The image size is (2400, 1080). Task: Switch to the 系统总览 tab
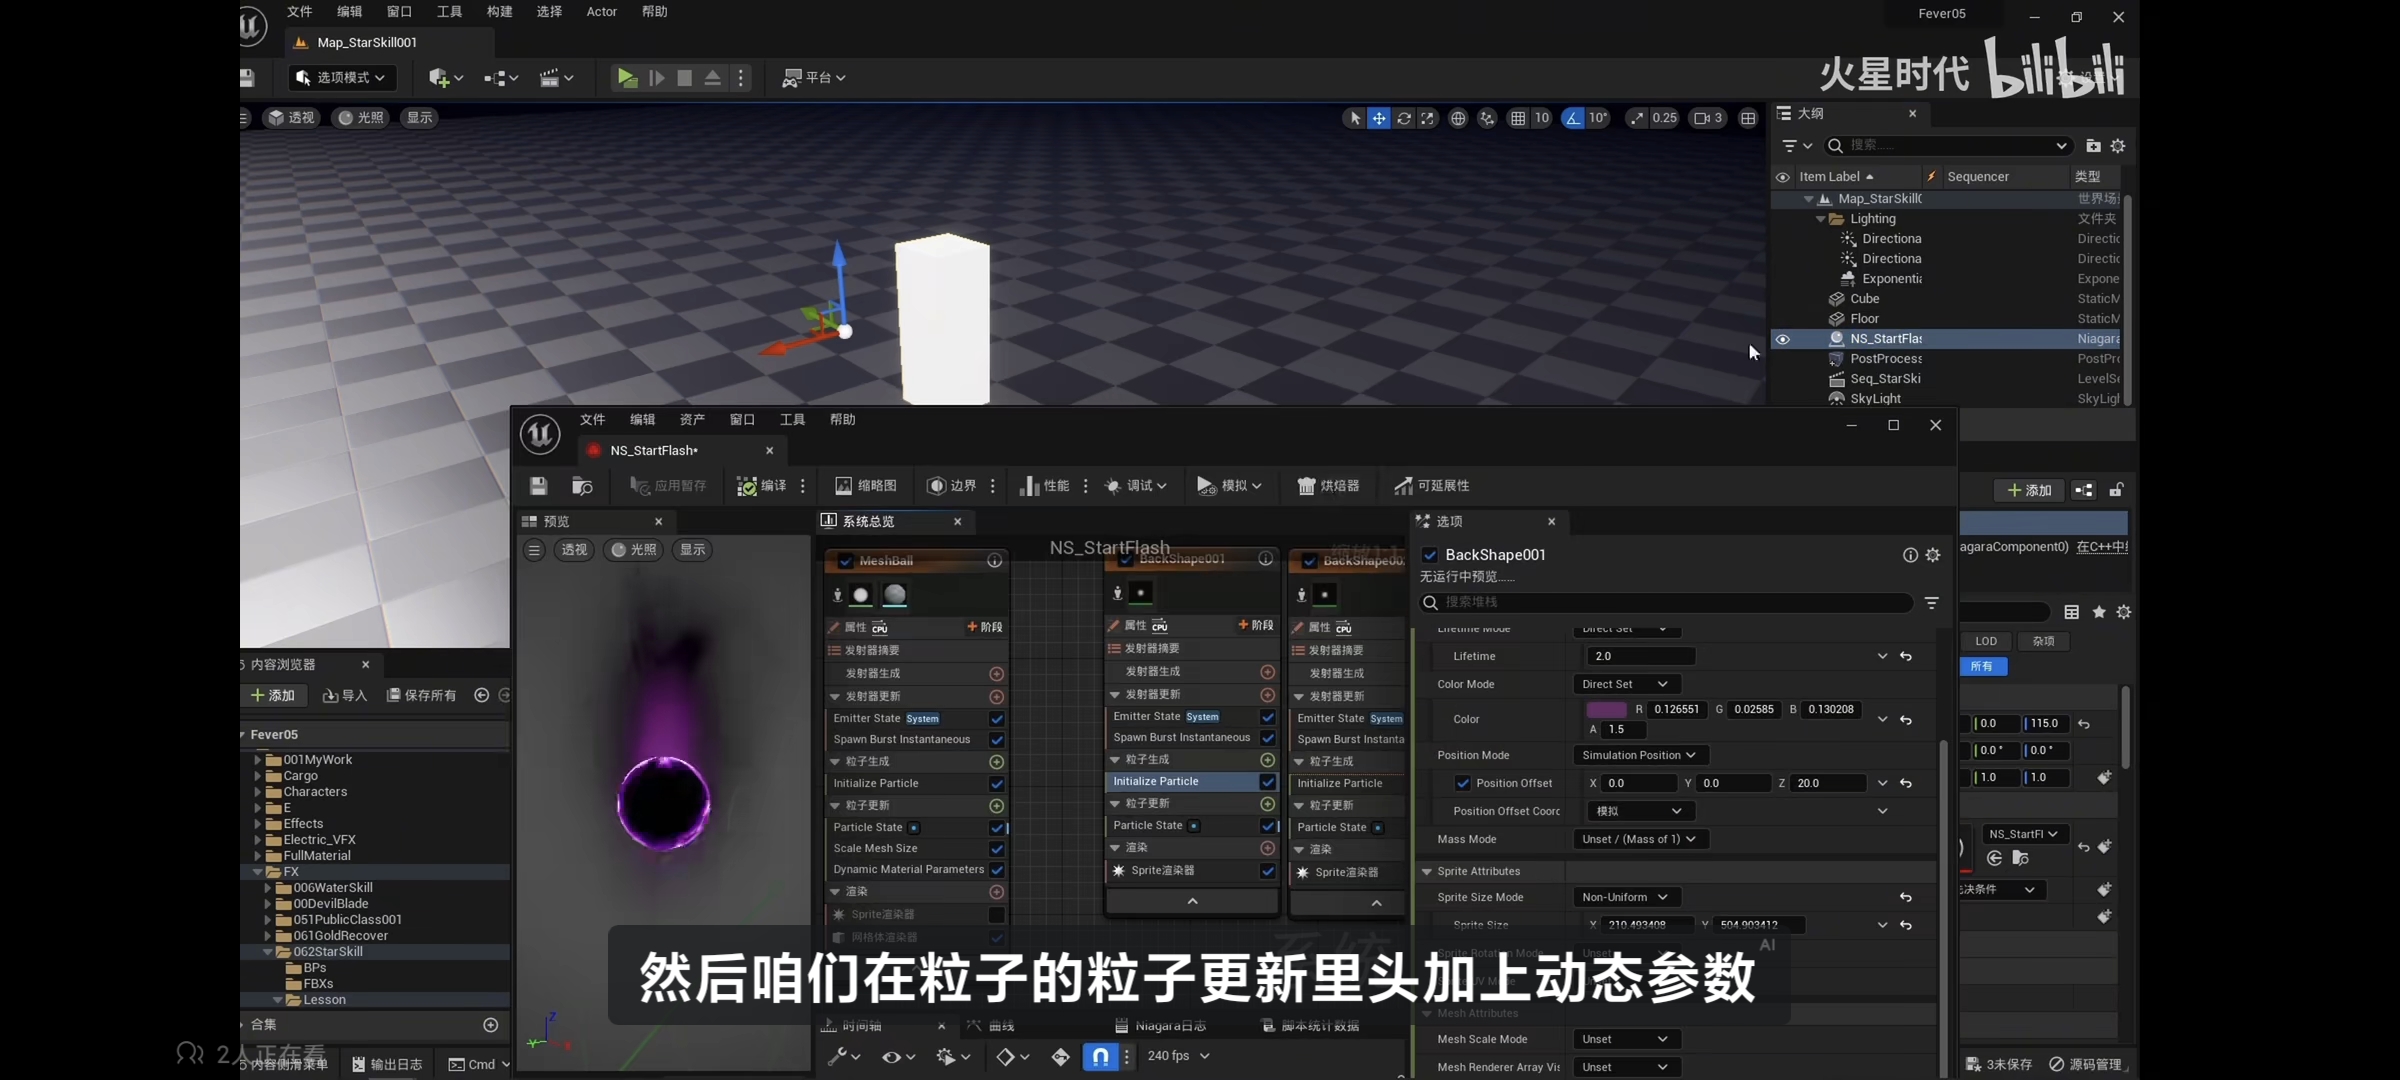click(868, 521)
